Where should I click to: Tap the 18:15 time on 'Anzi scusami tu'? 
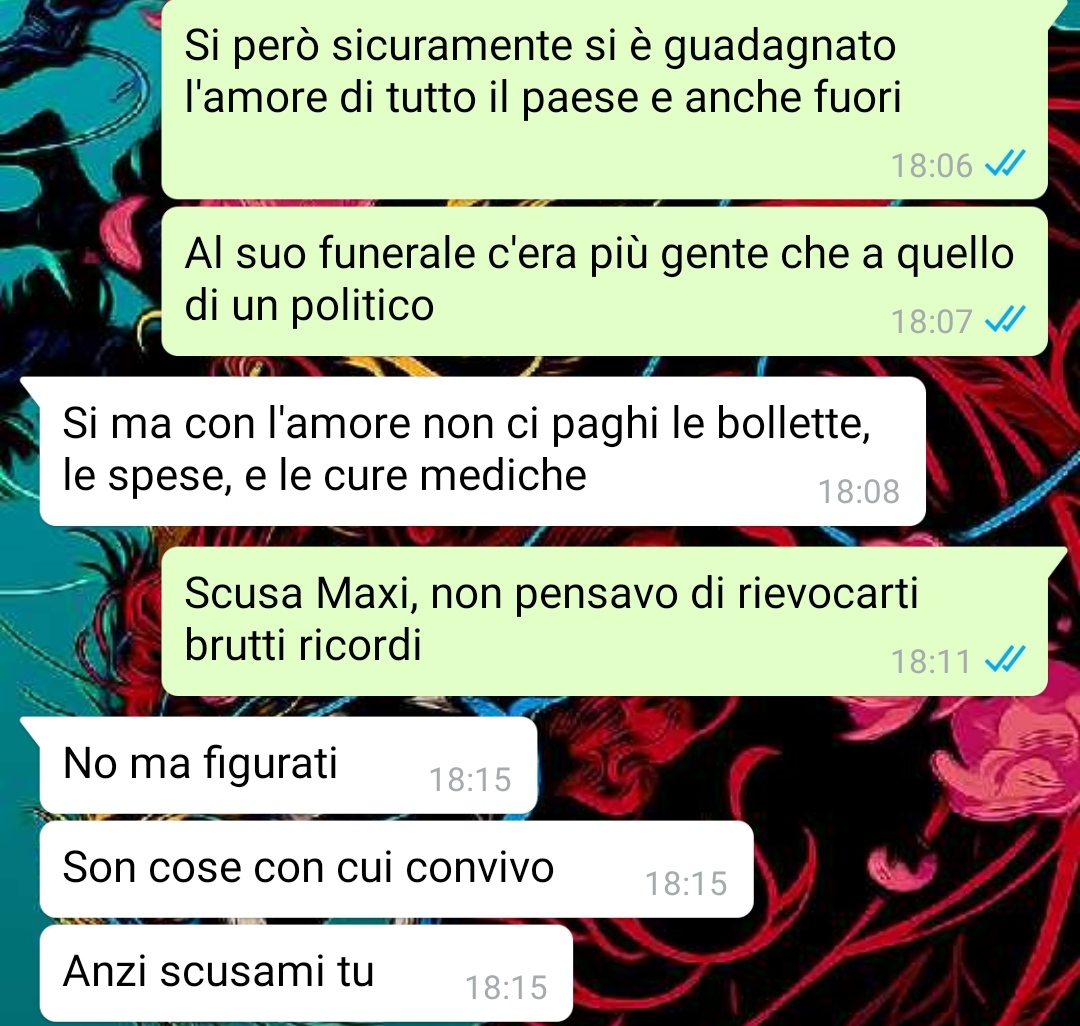coord(506,987)
